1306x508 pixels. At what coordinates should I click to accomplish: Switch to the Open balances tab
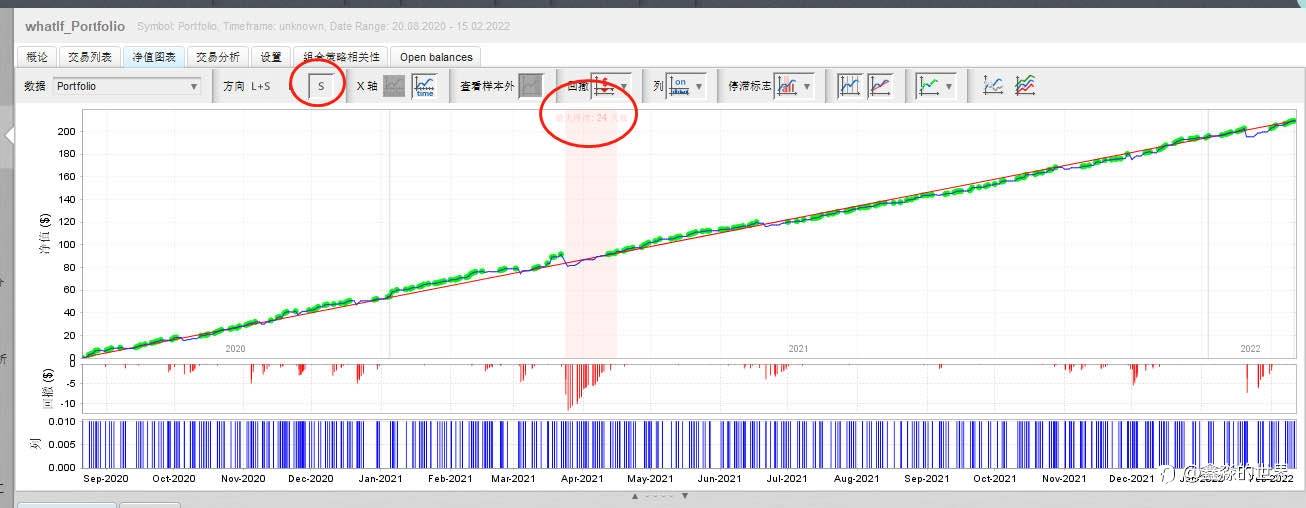[x=436, y=57]
